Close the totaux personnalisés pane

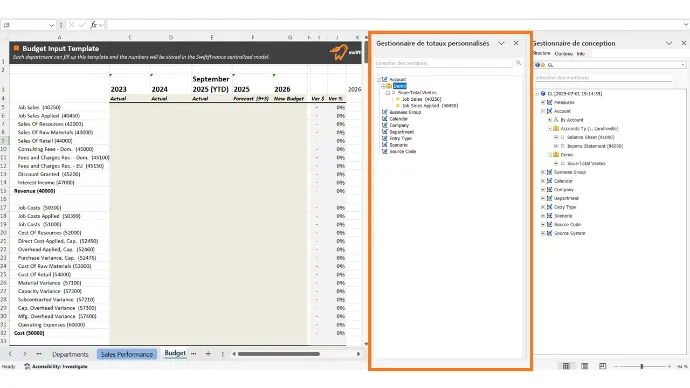[516, 43]
